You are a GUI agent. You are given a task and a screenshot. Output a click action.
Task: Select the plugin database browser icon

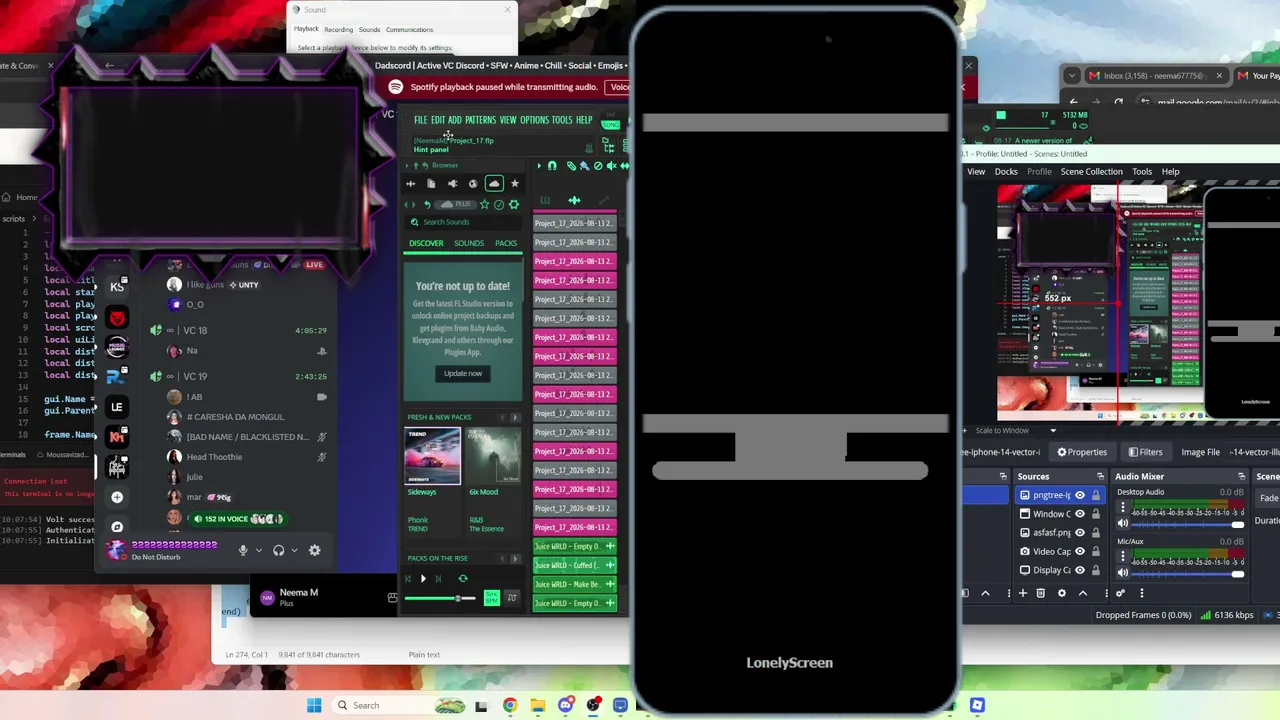point(452,184)
